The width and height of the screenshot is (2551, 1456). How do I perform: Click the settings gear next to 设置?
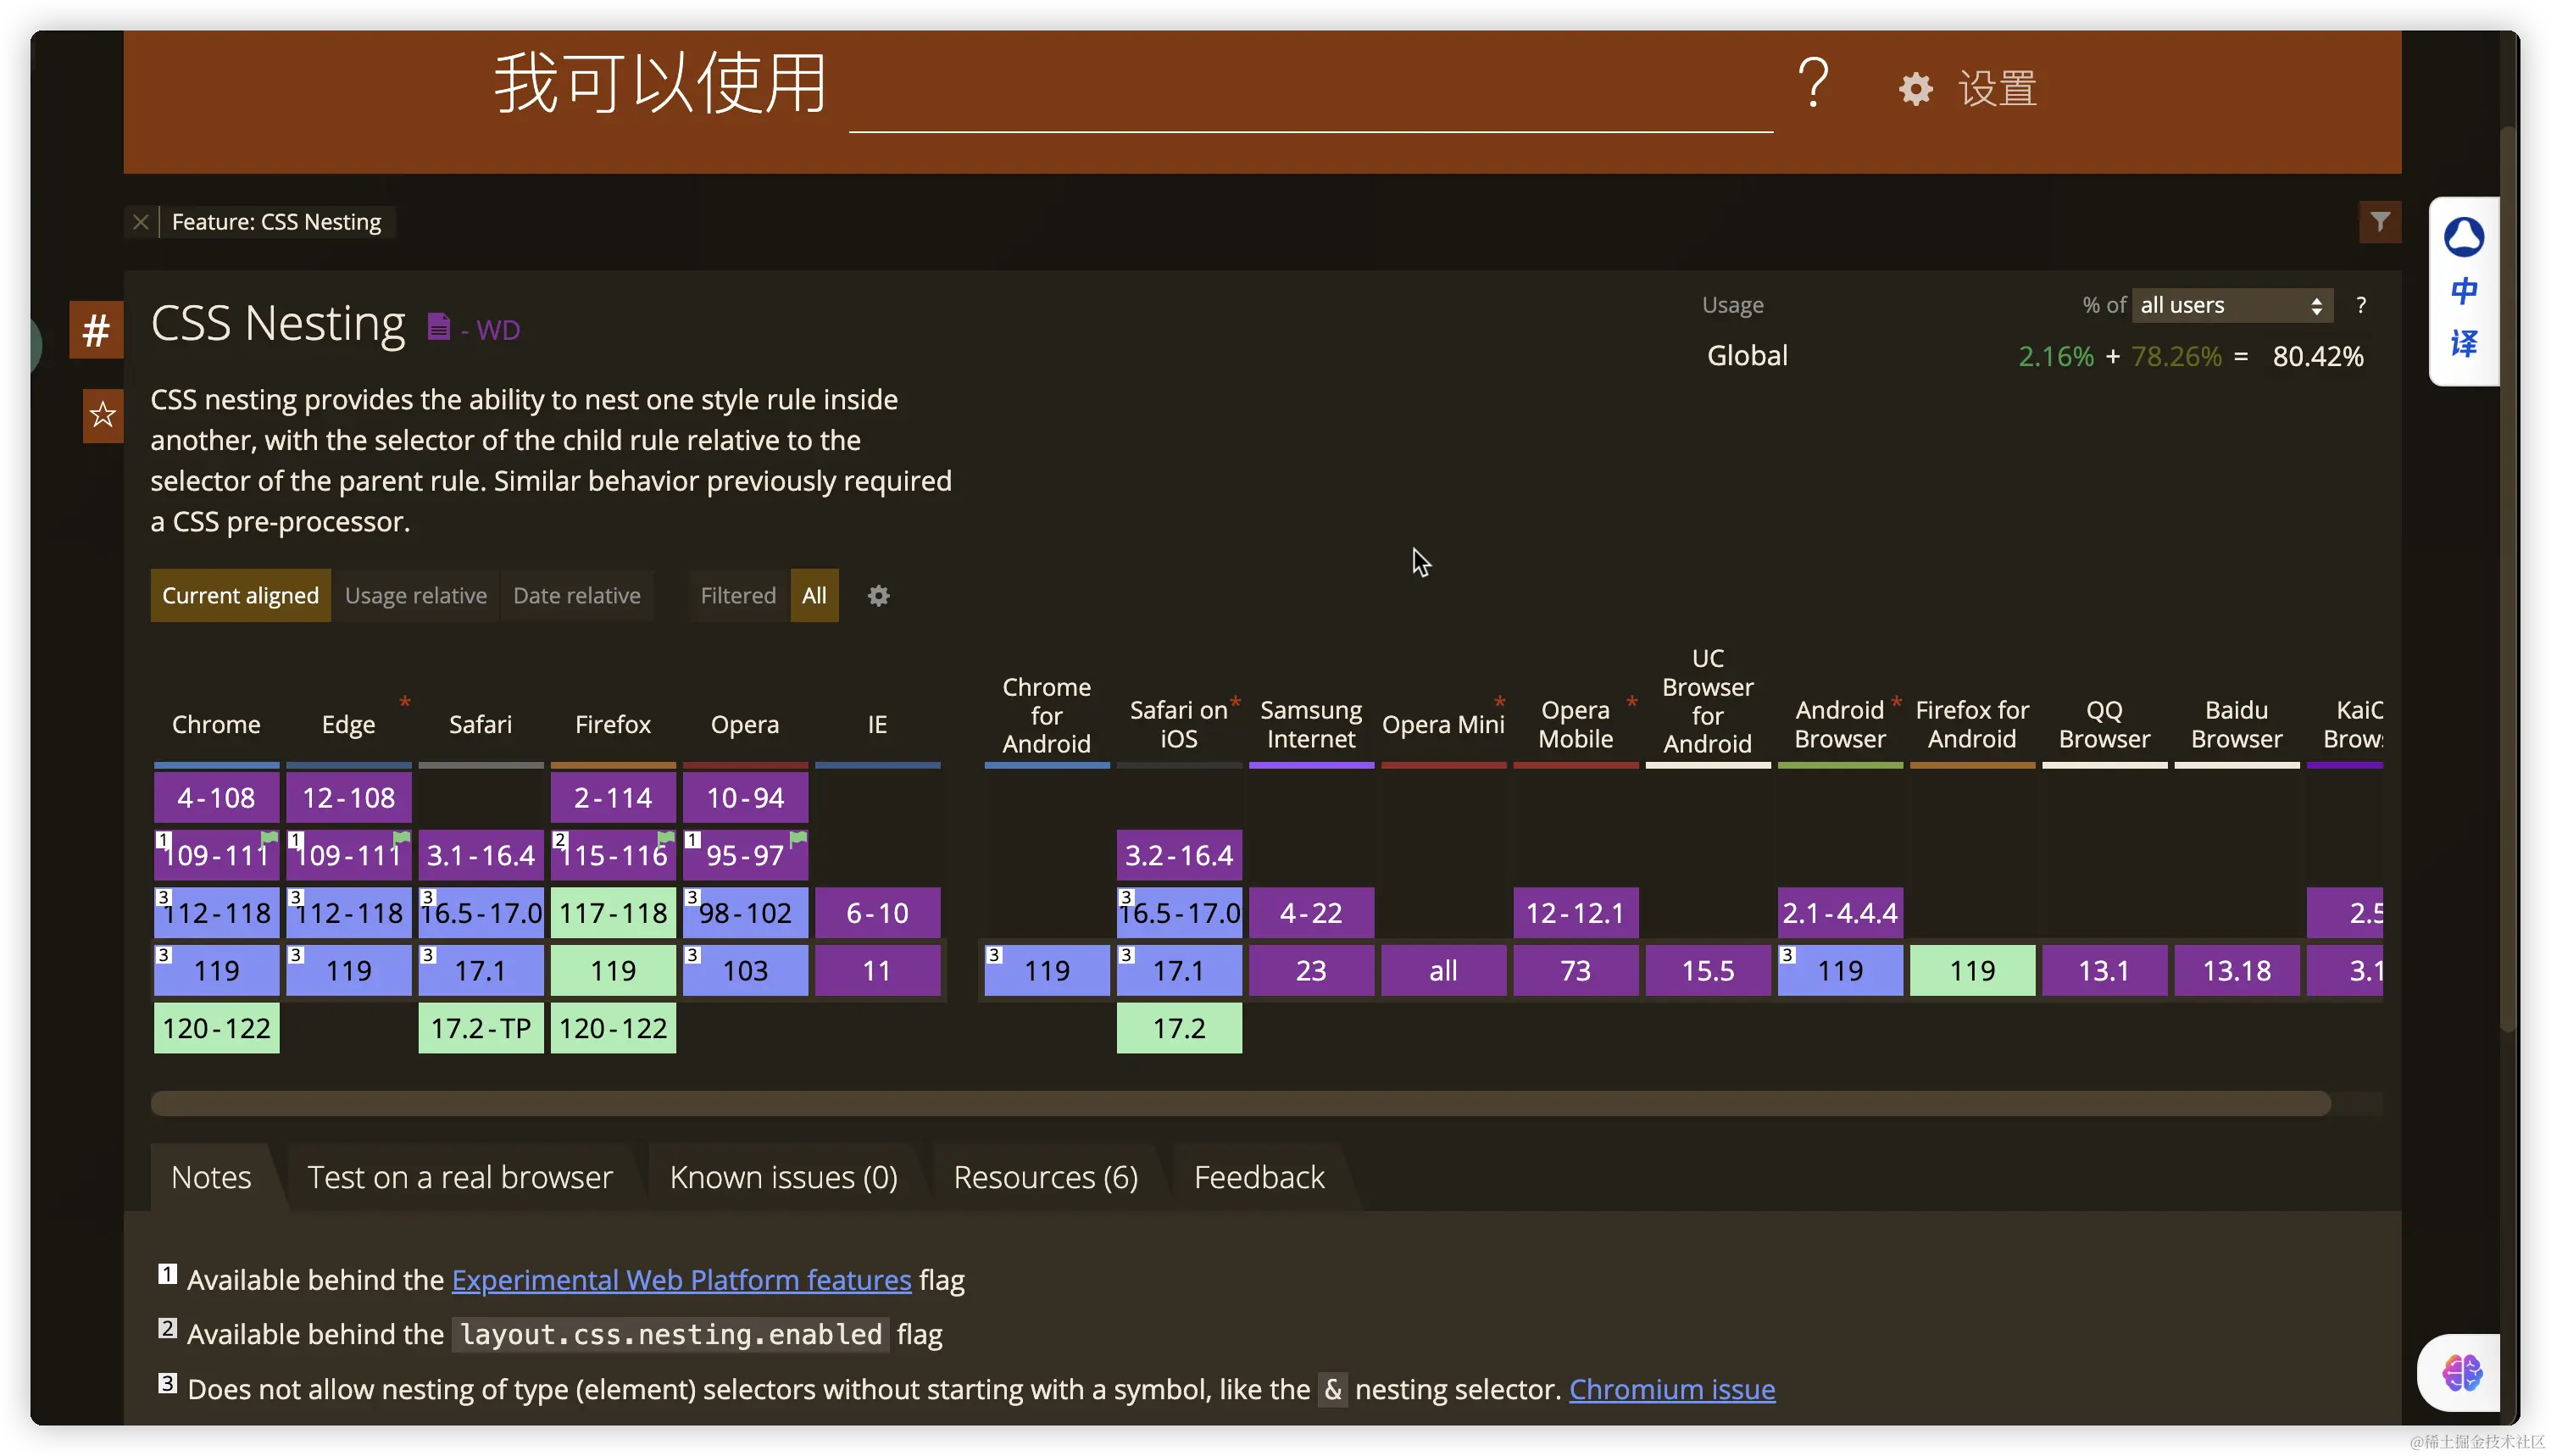pyautogui.click(x=1915, y=89)
